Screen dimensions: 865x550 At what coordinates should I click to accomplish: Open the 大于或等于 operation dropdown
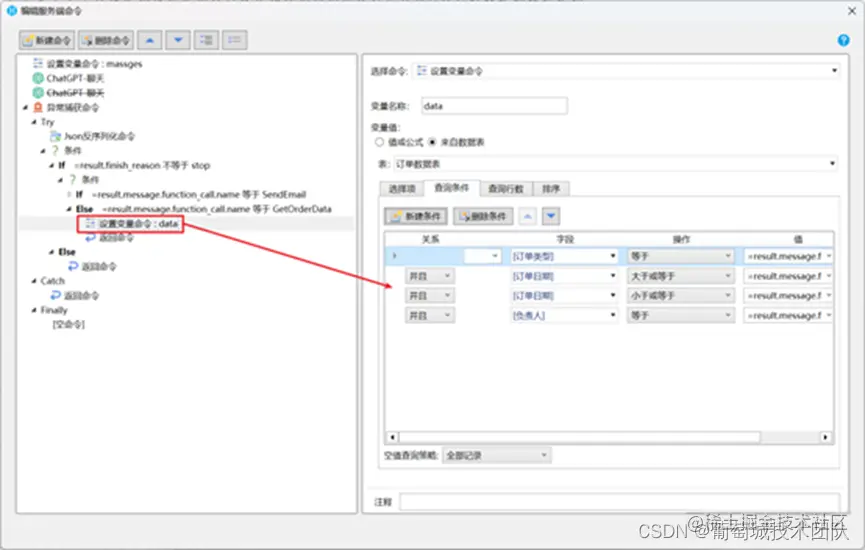click(681, 276)
